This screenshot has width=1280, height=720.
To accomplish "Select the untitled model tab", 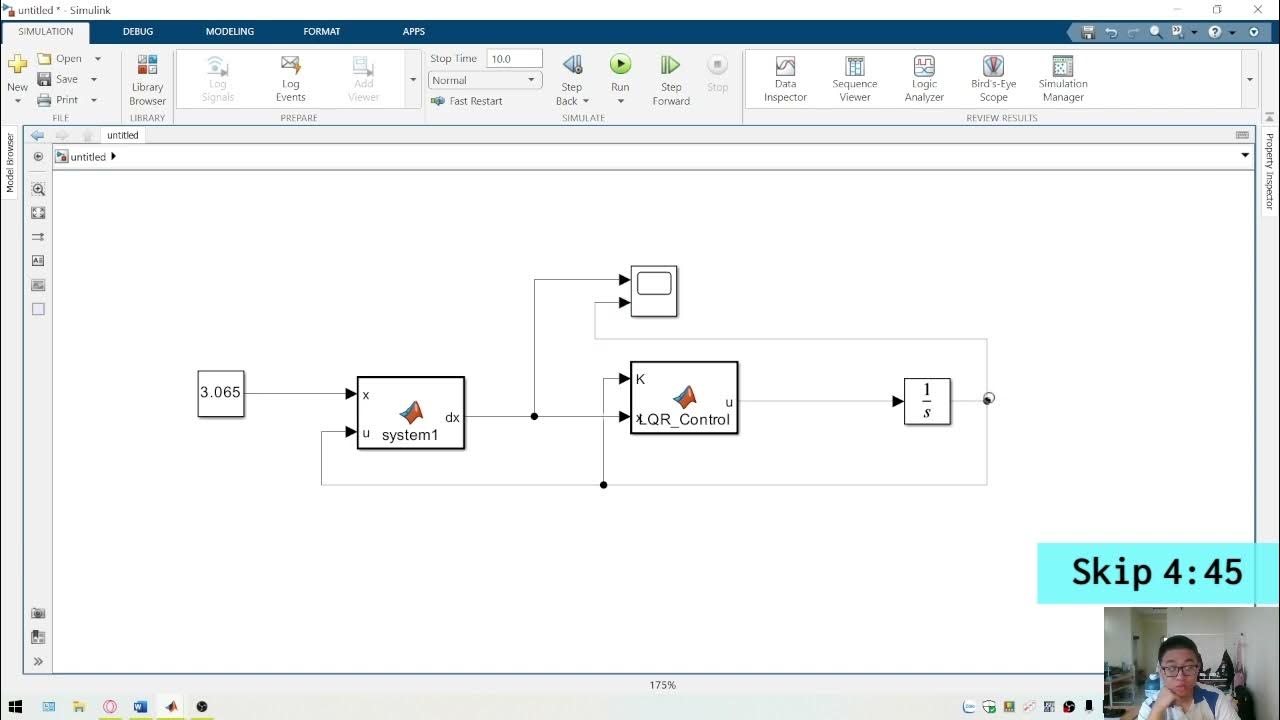I will 123,135.
